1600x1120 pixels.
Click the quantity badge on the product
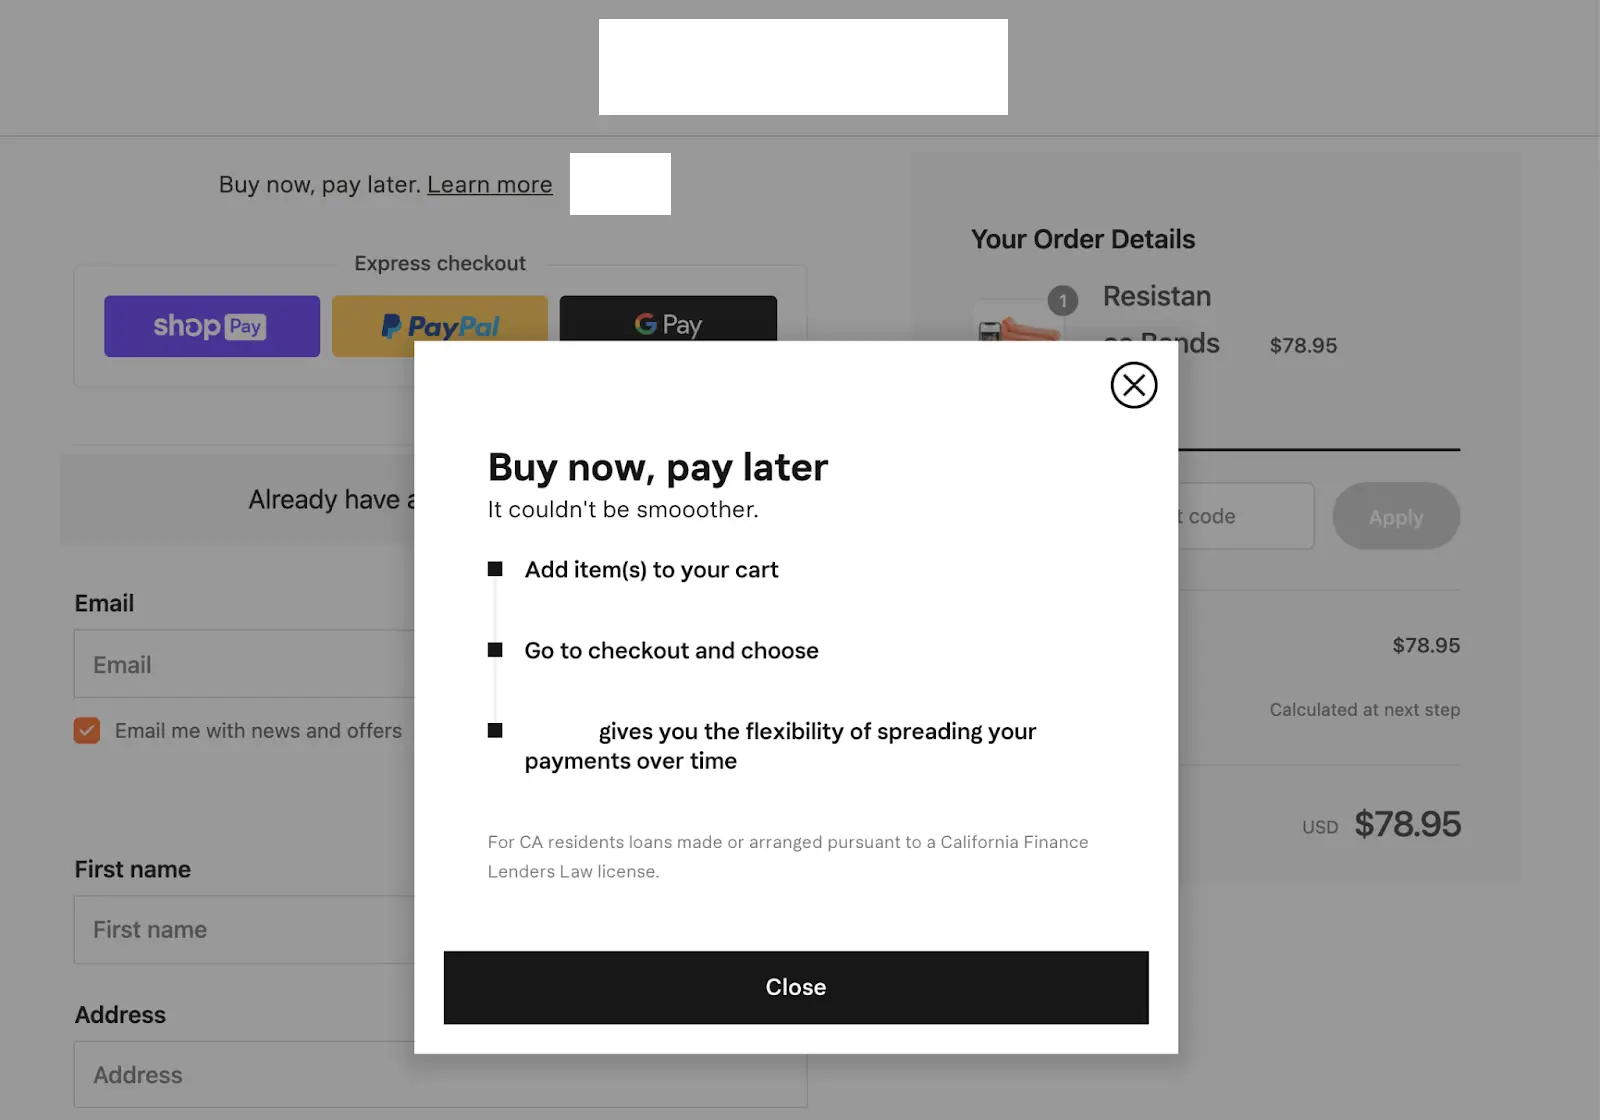[1063, 300]
